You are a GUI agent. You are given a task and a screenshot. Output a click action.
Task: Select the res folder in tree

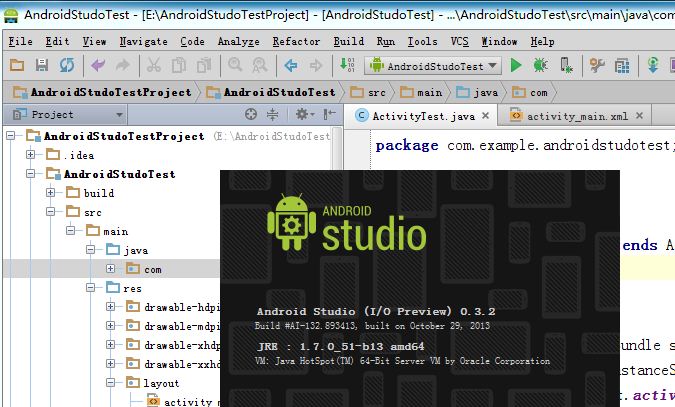pos(124,288)
